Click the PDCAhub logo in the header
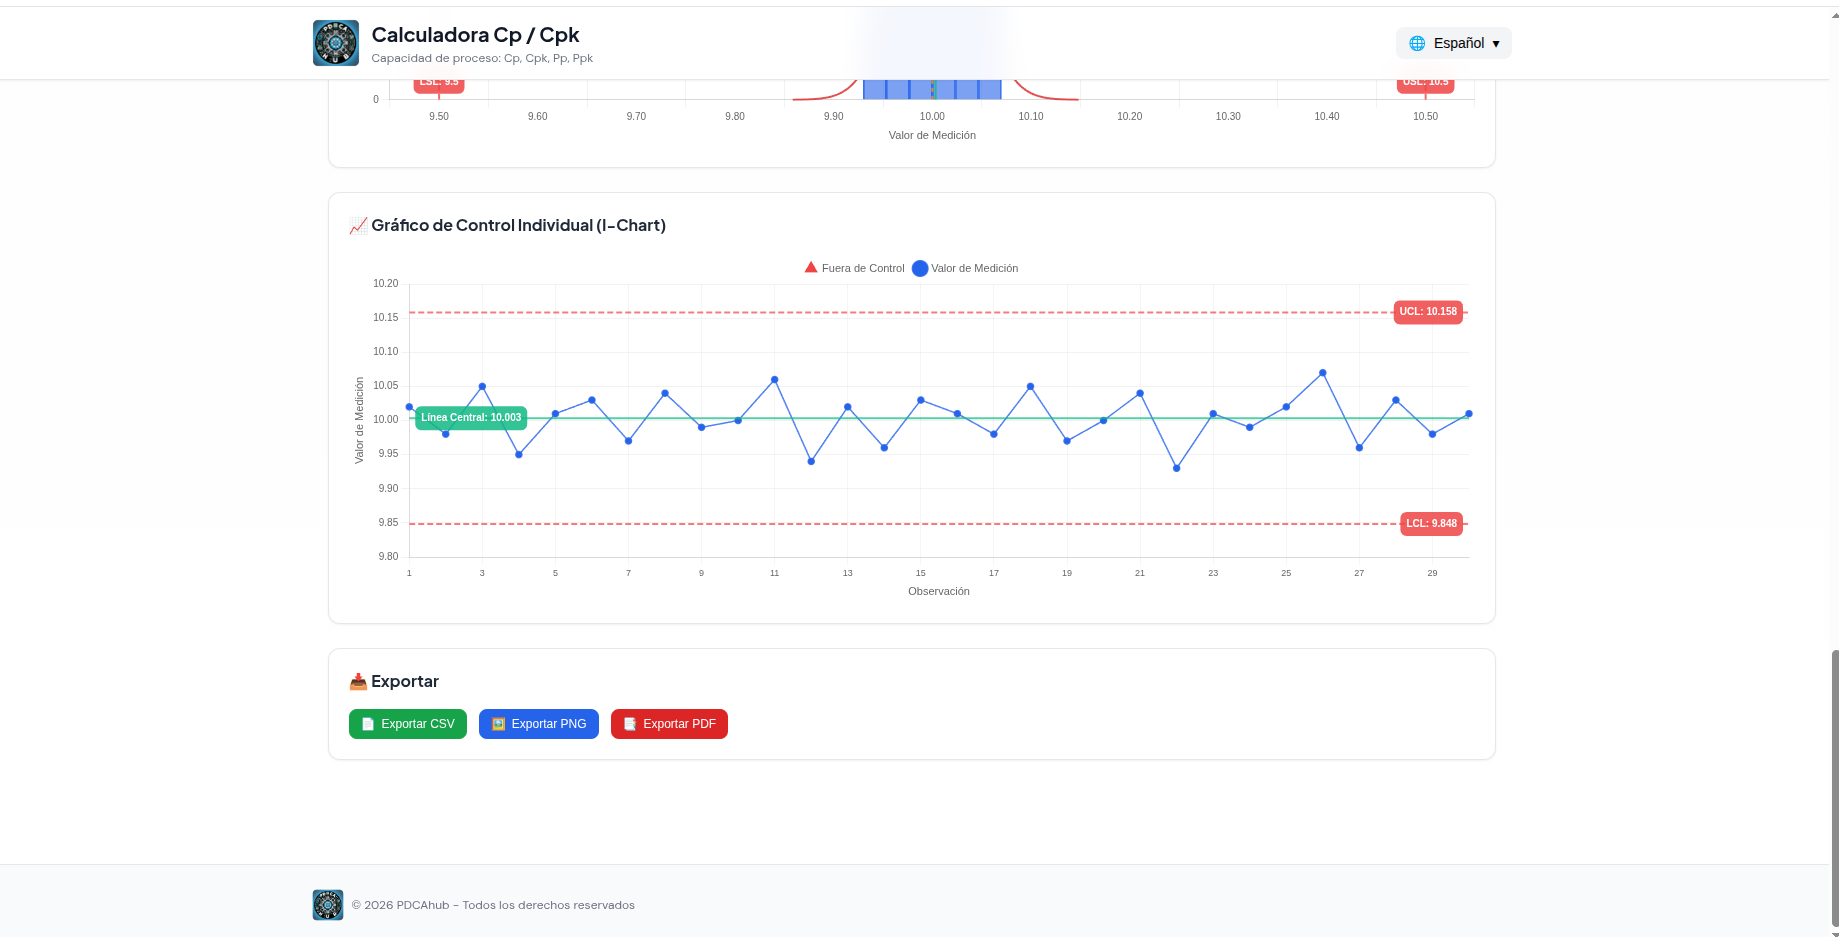This screenshot has width=1839, height=937. [x=335, y=43]
